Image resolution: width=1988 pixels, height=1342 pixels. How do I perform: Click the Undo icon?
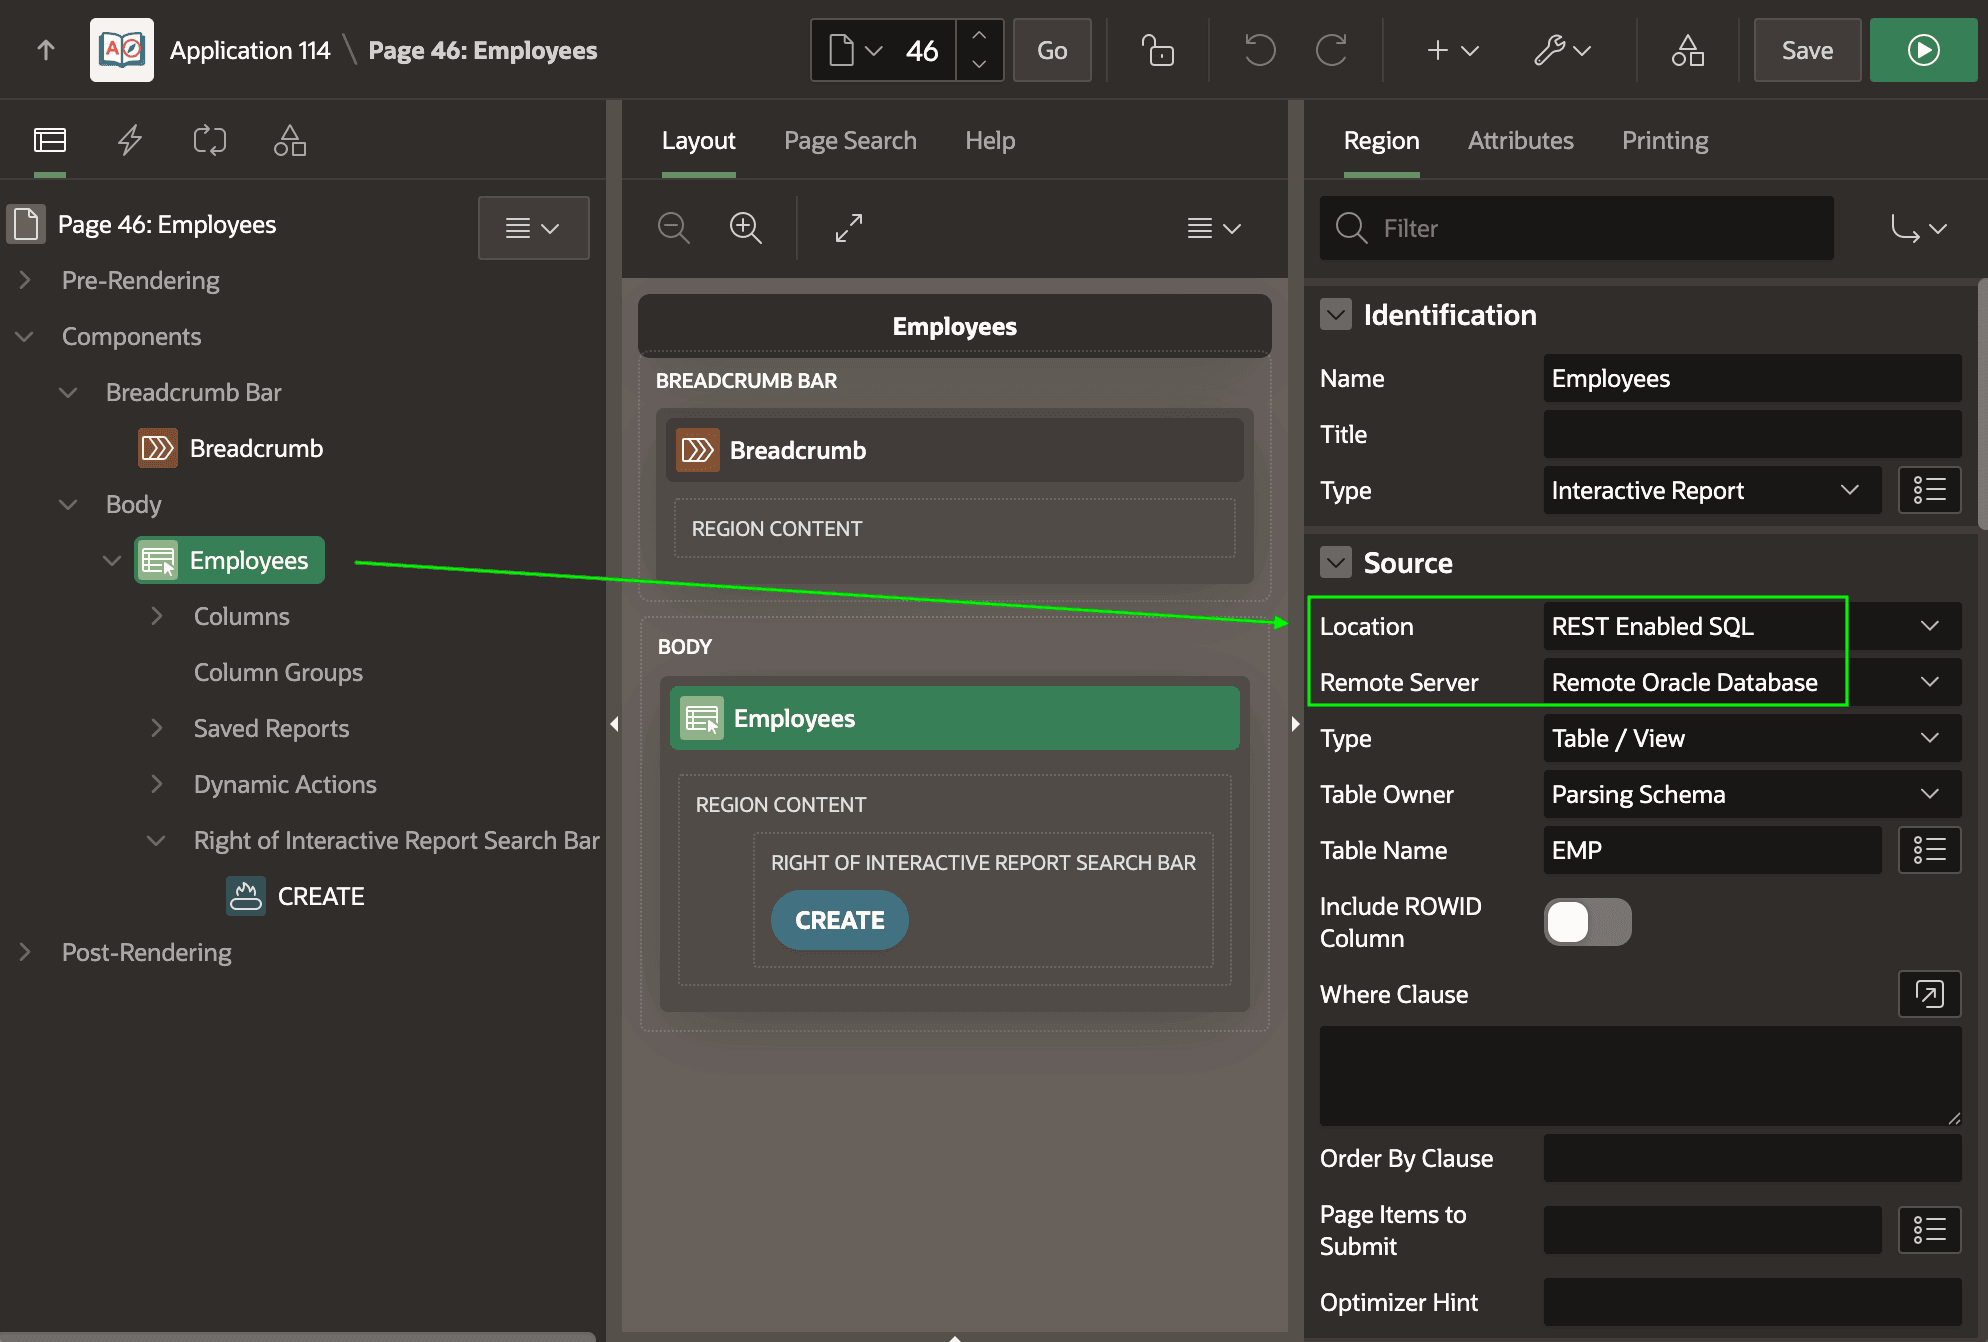[1260, 50]
